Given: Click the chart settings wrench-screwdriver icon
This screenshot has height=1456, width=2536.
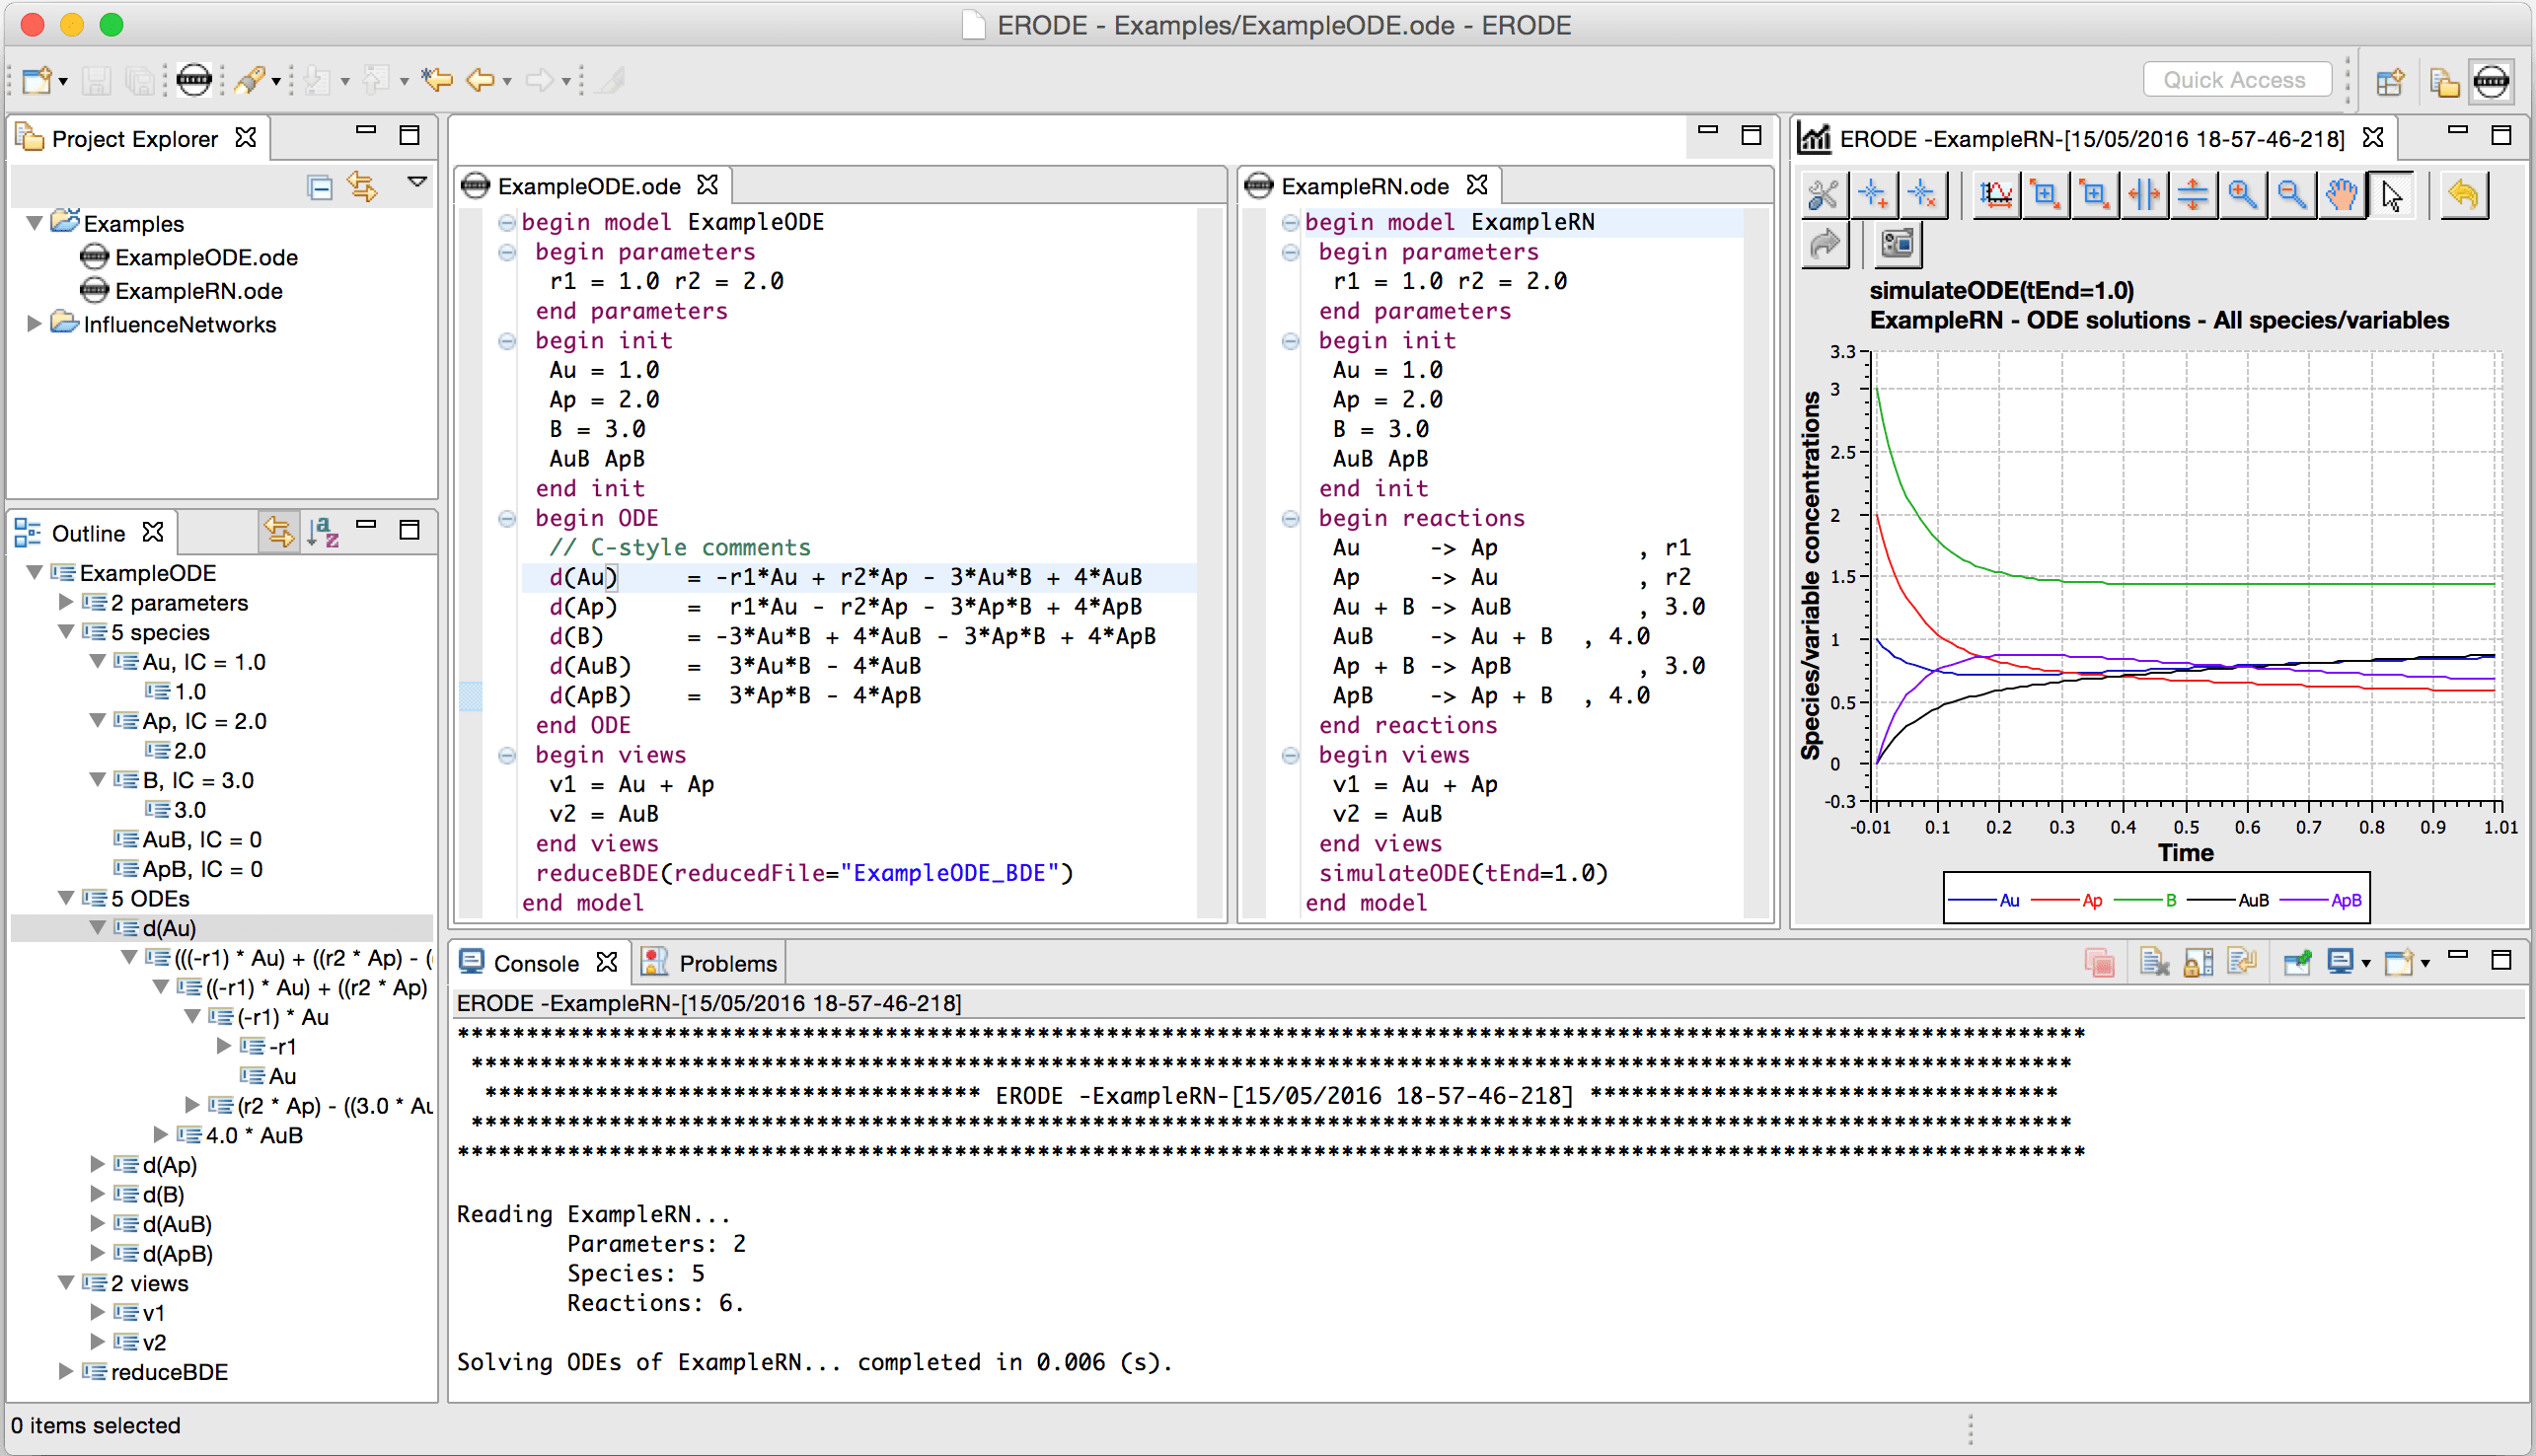Looking at the screenshot, I should pos(1822,194).
